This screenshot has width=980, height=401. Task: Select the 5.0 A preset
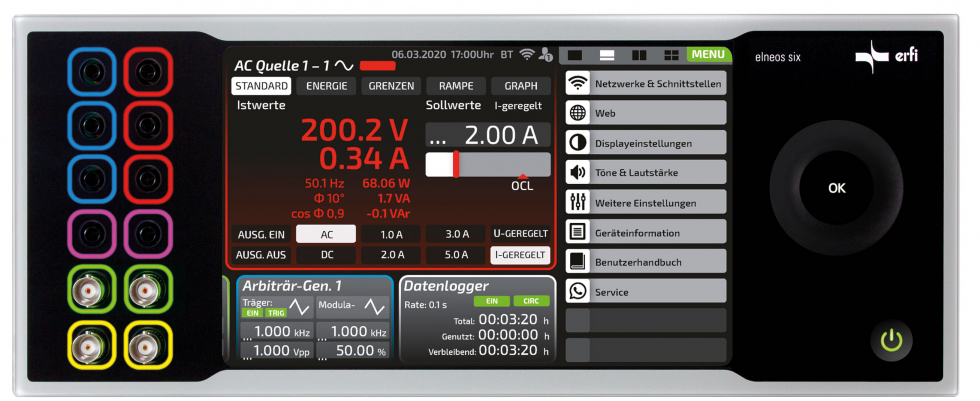point(456,255)
